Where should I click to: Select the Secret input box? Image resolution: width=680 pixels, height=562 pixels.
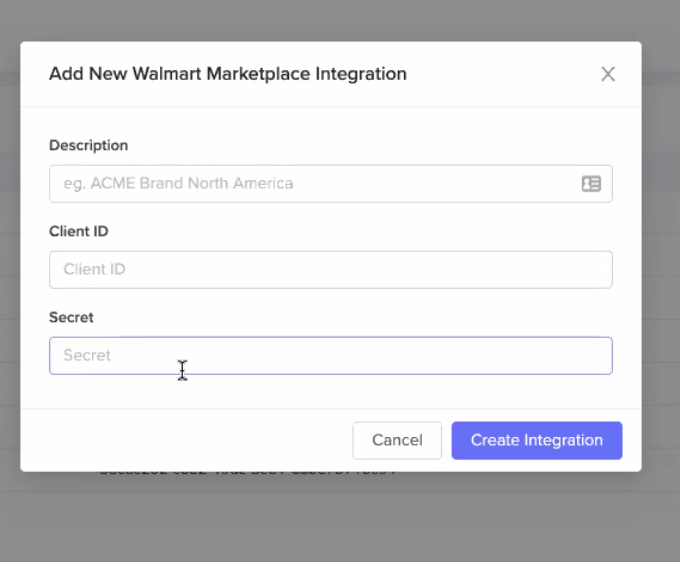[330, 356]
